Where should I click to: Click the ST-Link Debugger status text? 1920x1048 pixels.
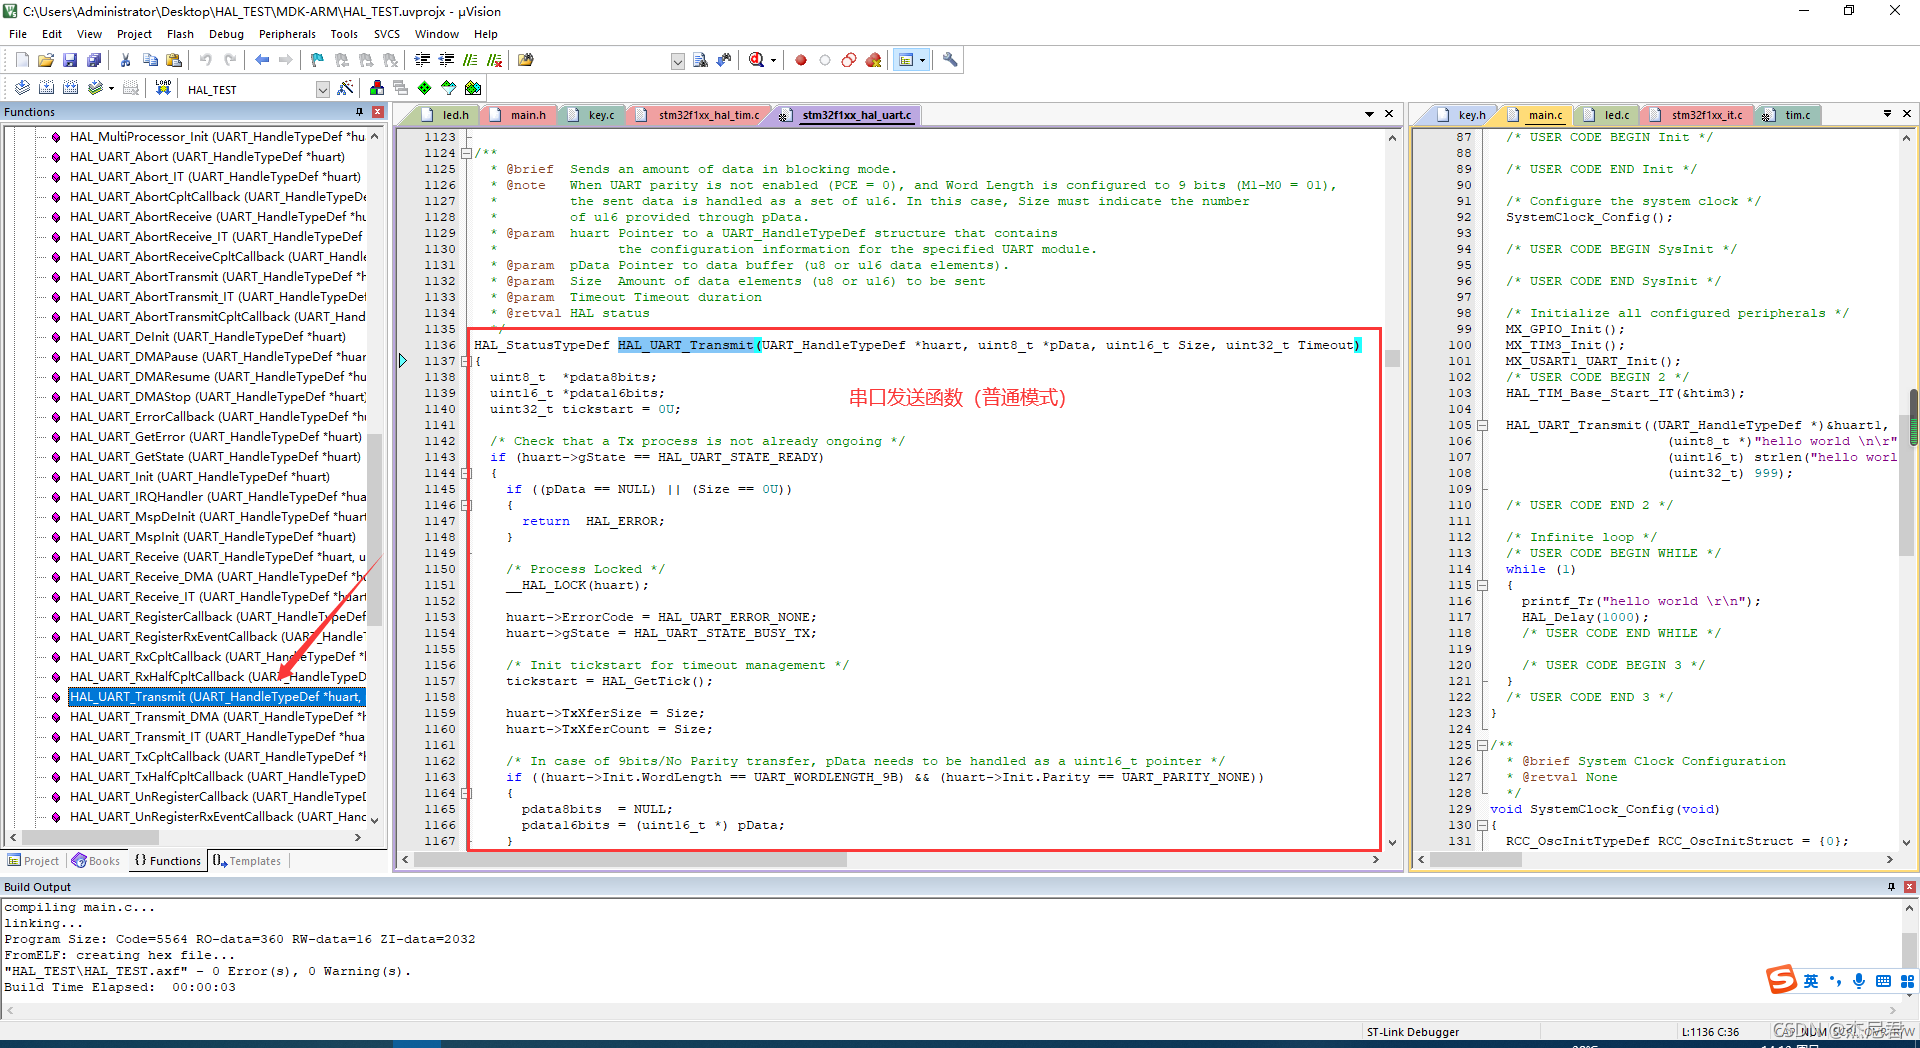1412,1032
